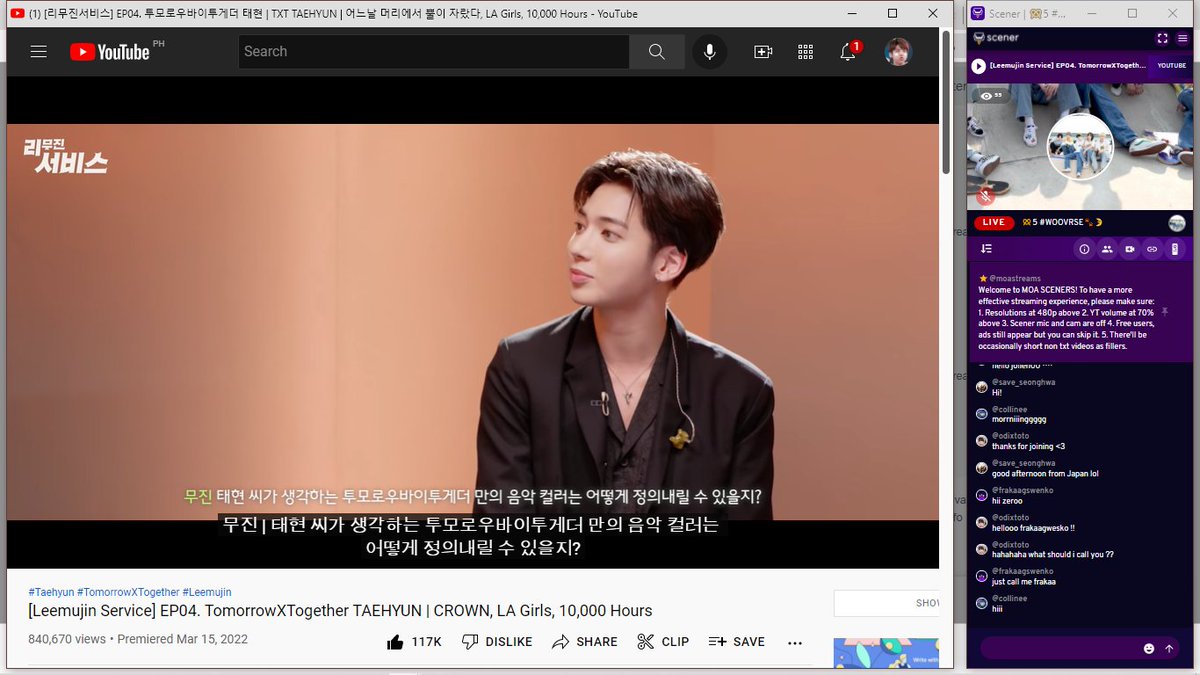
Task: Click the Scener now-playing play icon
Action: (978, 66)
